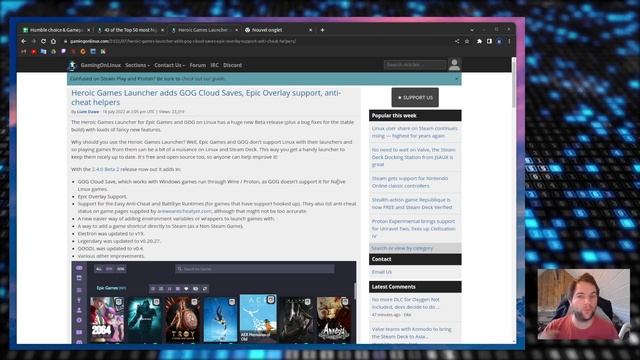Screen dimensions: 640x360
Task: Open 'Valve teams with Komodo' comment link
Action: click(411, 333)
